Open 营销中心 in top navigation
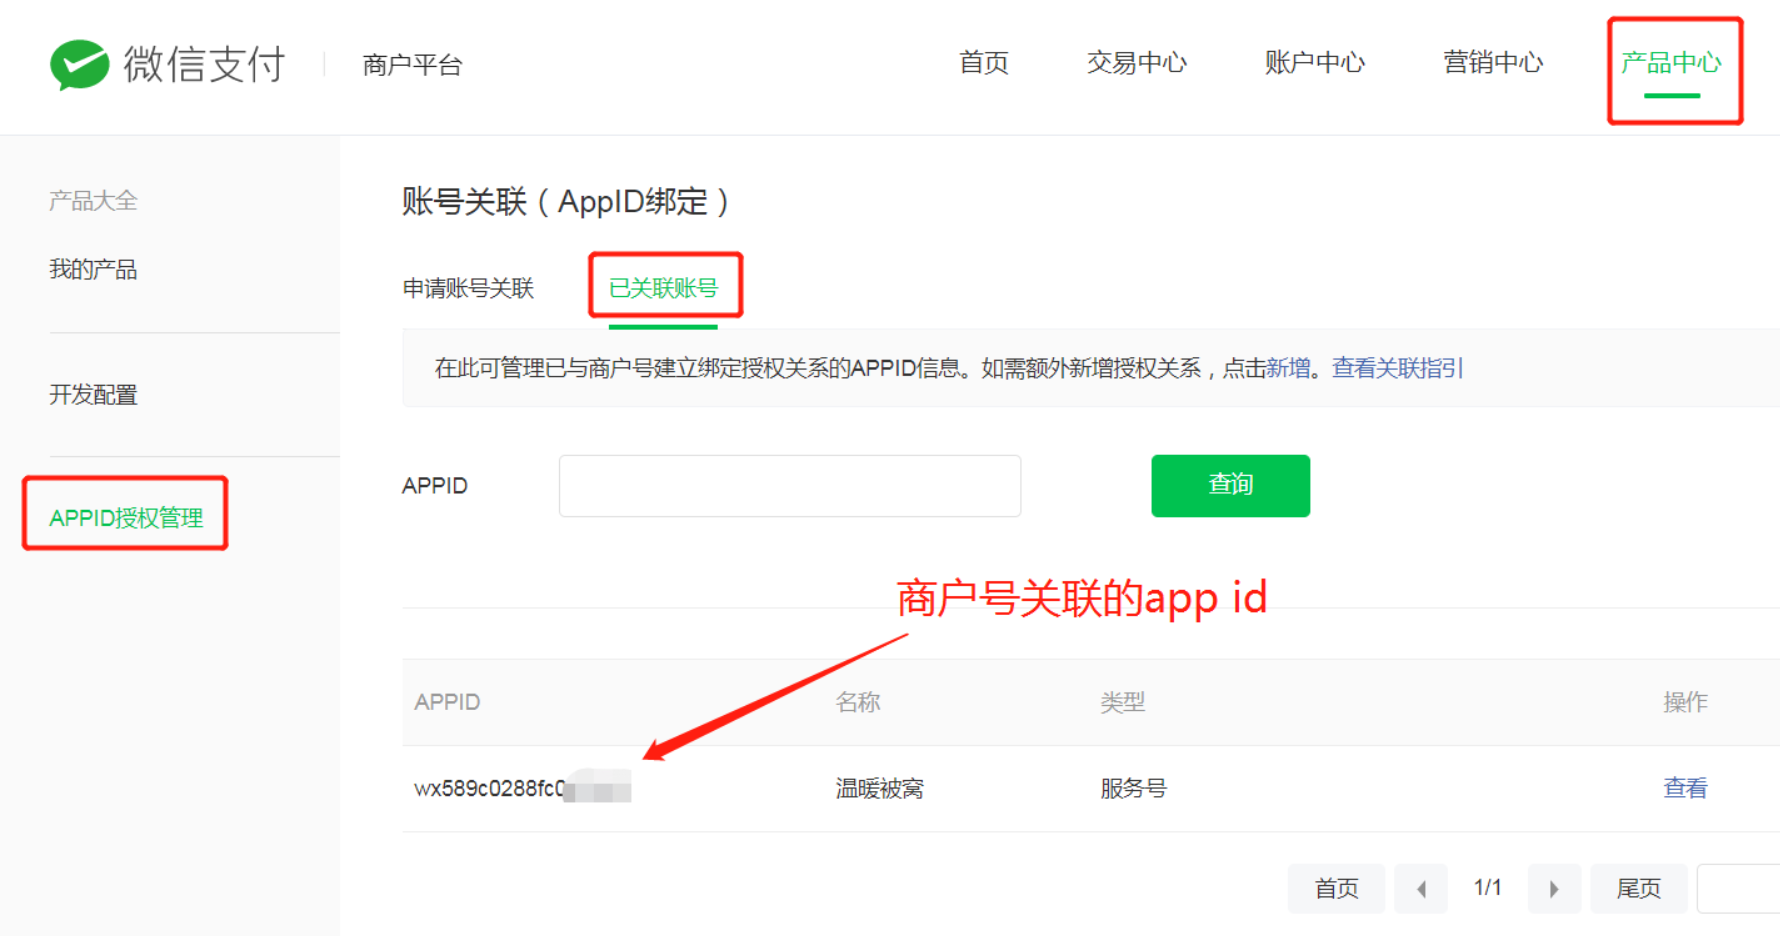Viewport: 1780px width, 936px height. [x=1493, y=63]
